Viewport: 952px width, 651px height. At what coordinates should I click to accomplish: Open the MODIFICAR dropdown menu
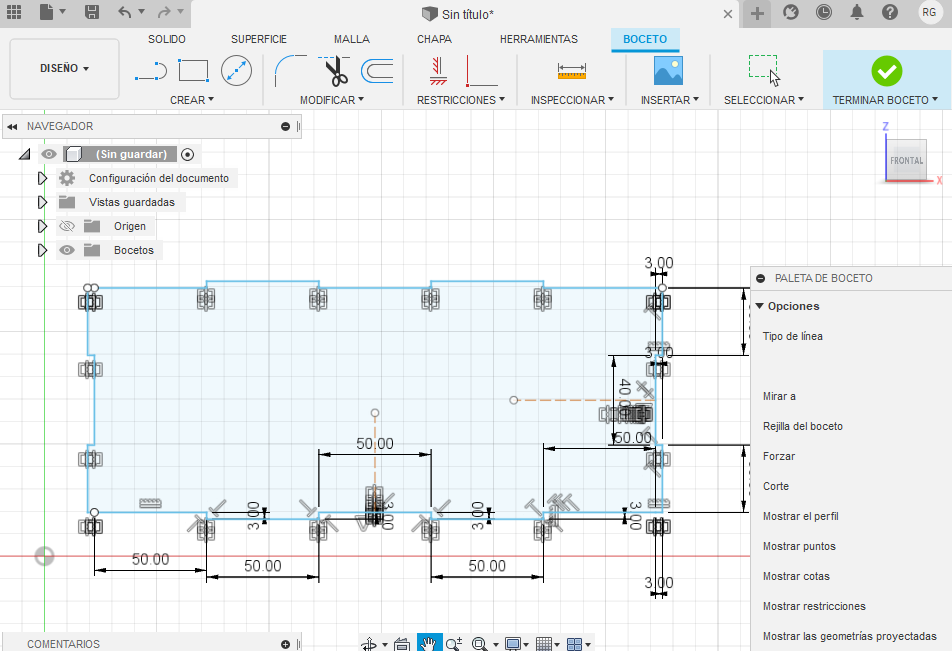click(332, 100)
